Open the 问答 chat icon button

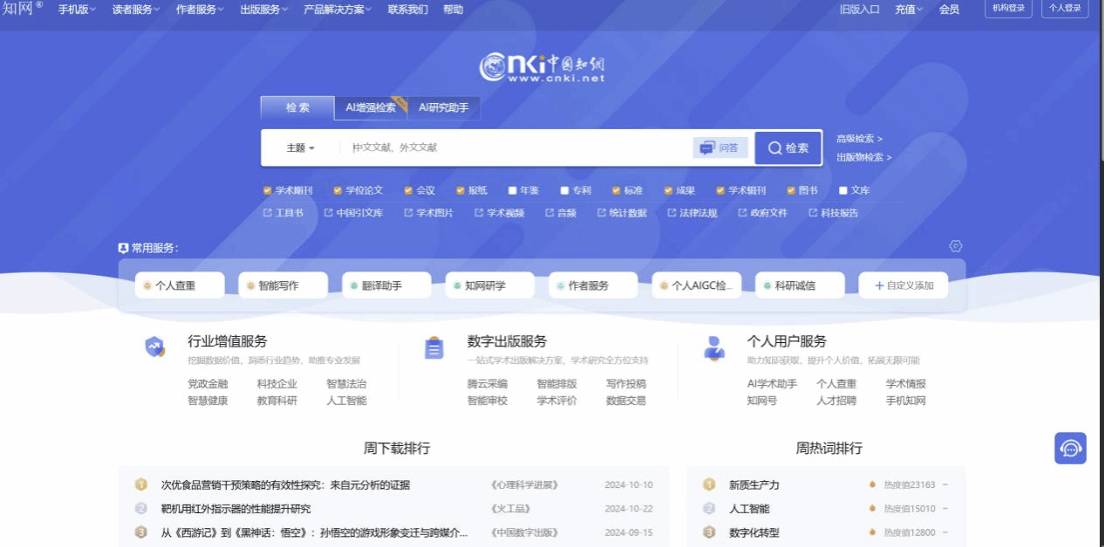(720, 148)
